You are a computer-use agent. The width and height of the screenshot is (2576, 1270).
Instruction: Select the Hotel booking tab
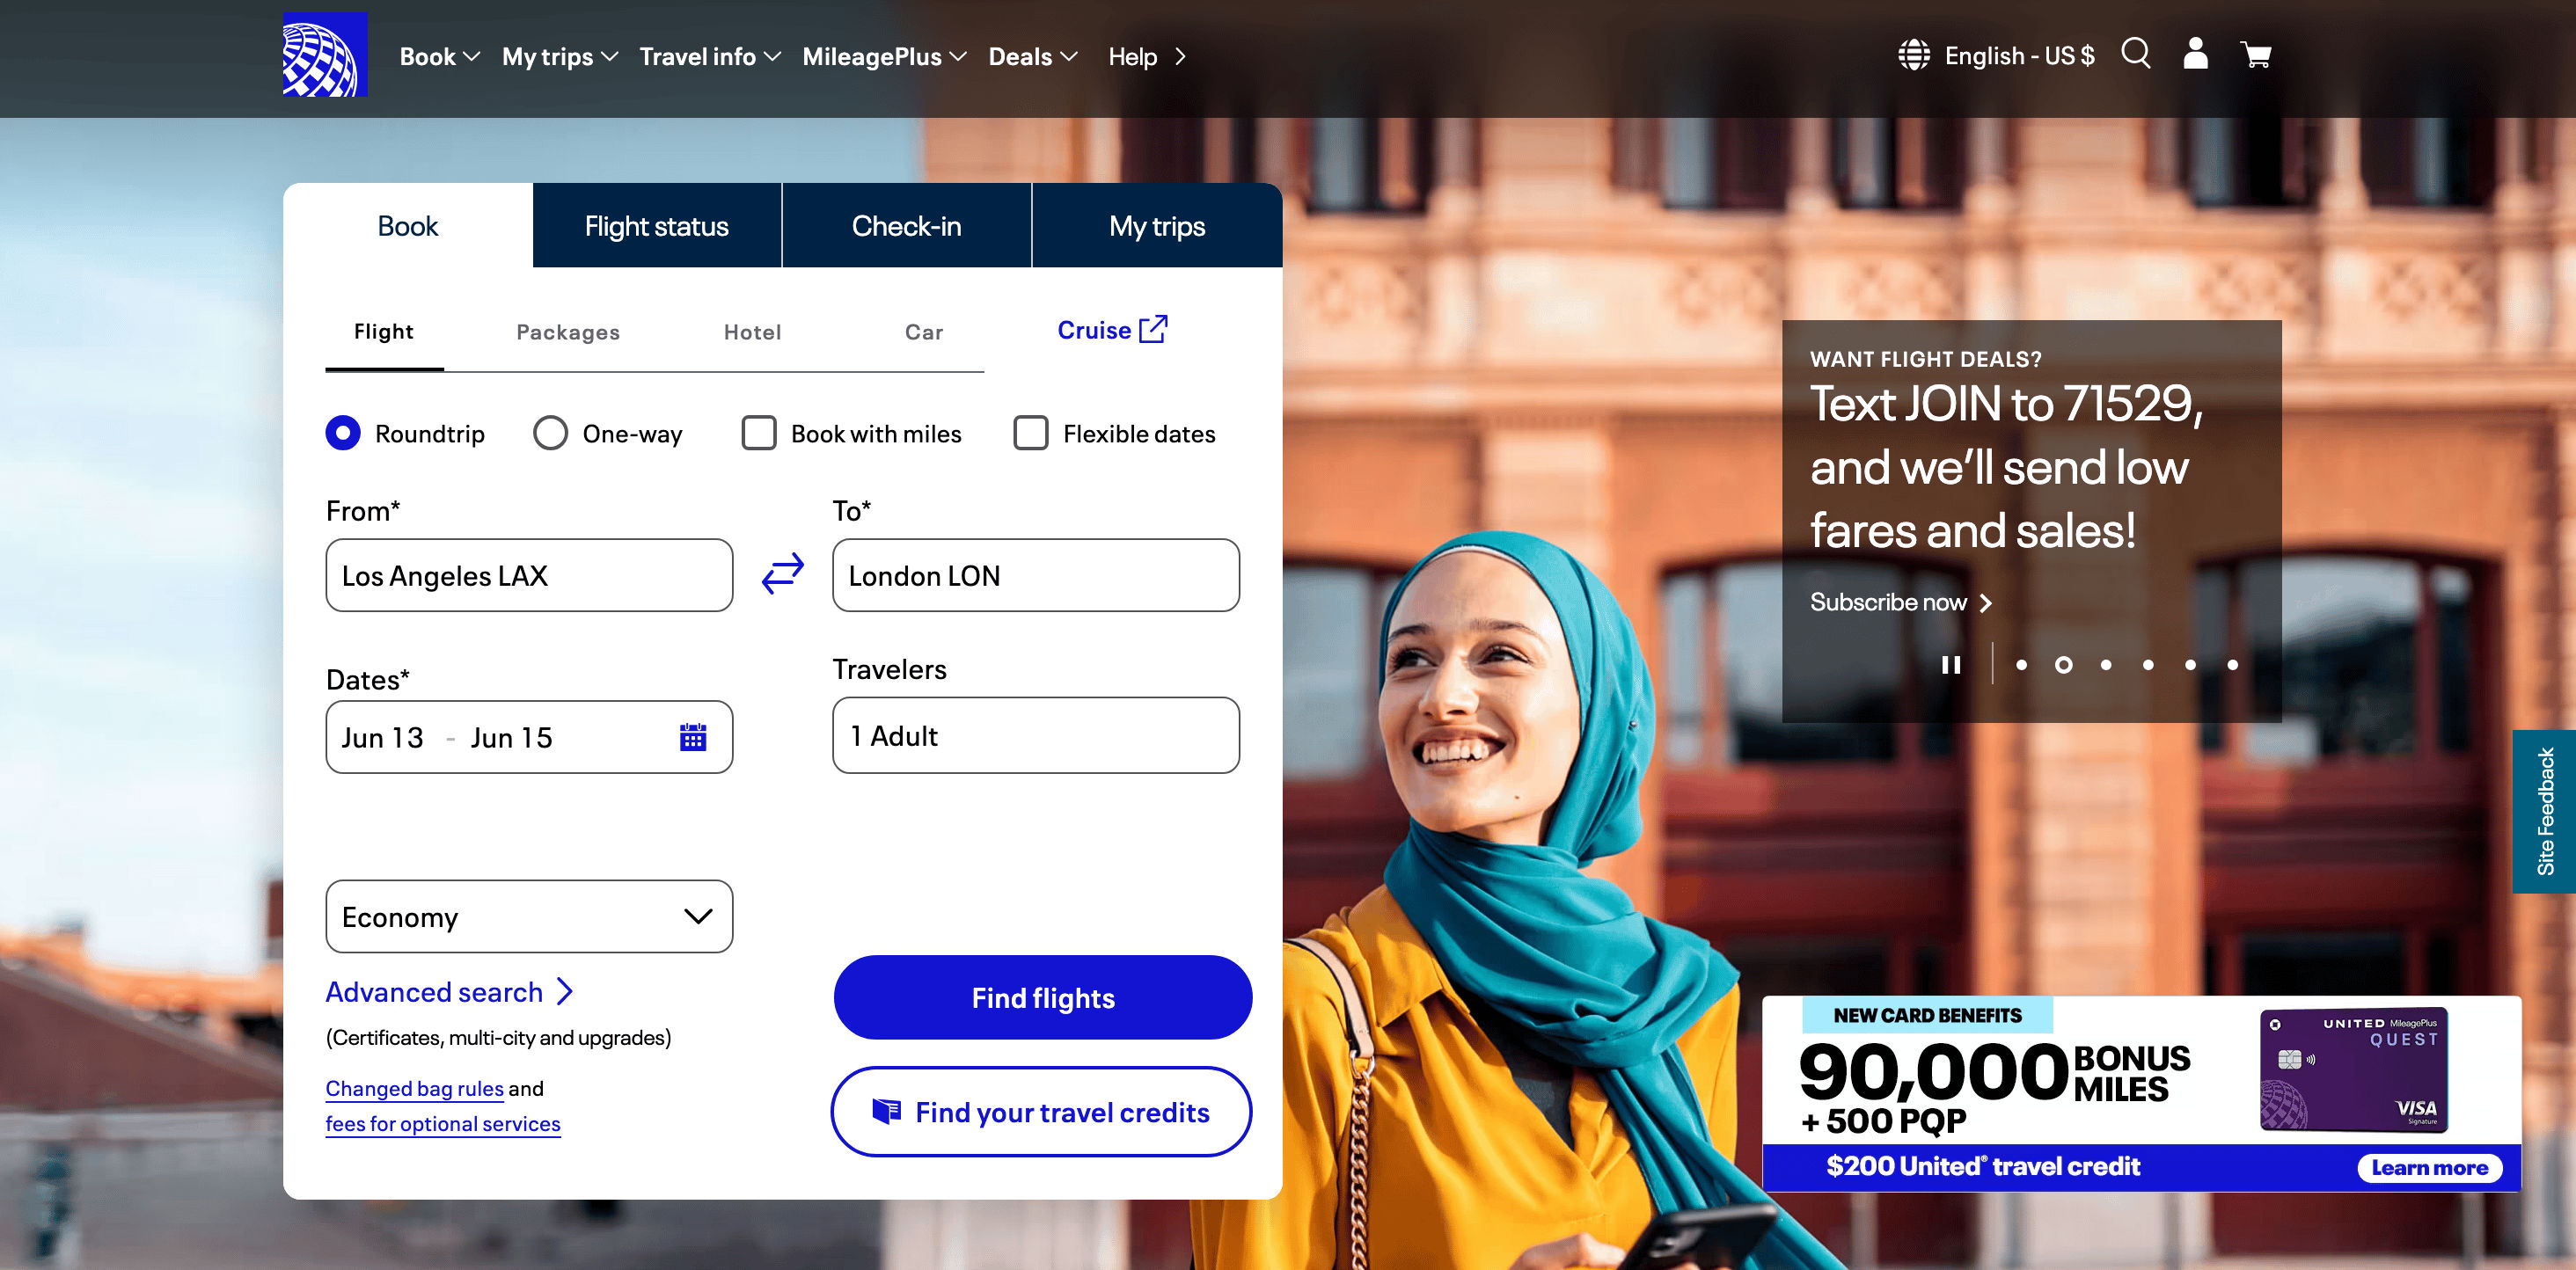(x=752, y=332)
